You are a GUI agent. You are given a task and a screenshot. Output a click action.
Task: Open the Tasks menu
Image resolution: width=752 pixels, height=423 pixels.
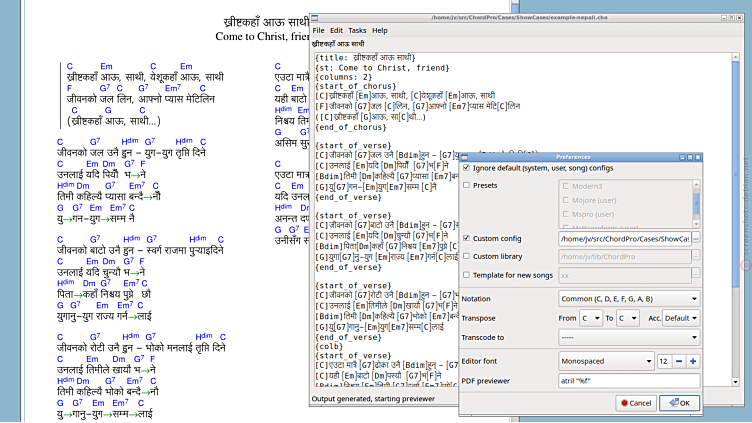(357, 31)
